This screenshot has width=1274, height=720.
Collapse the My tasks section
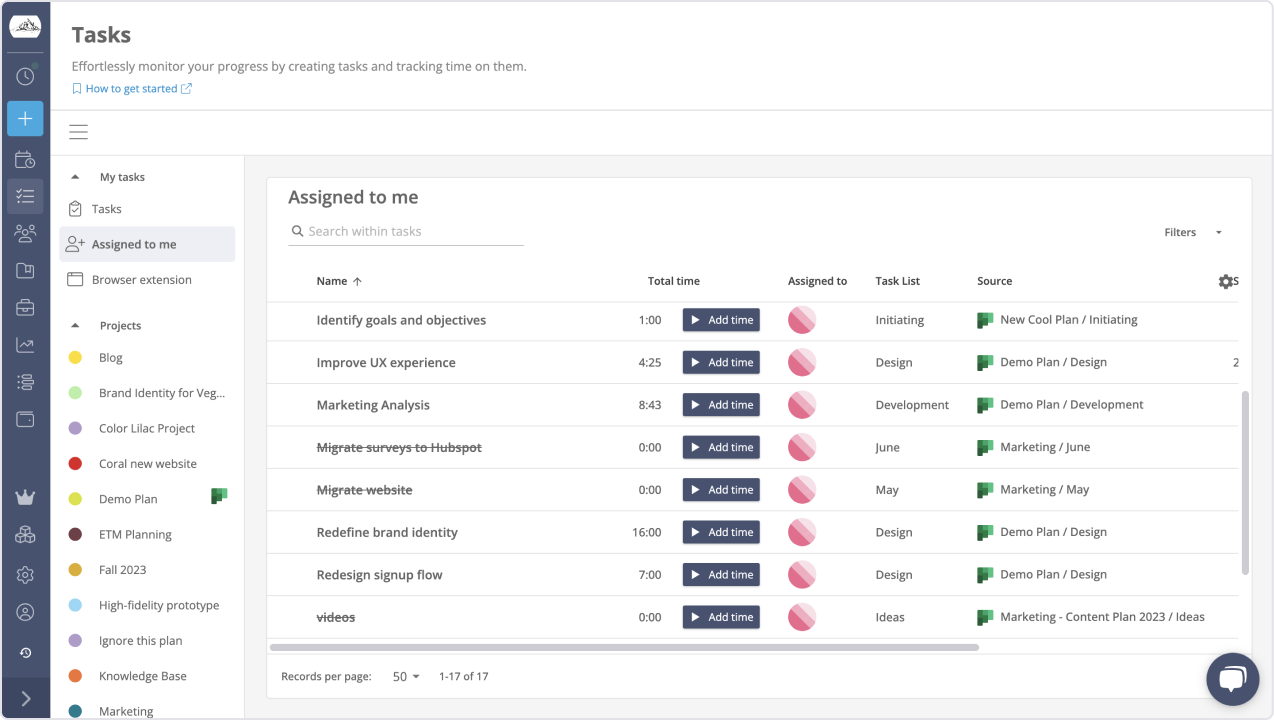(x=74, y=176)
